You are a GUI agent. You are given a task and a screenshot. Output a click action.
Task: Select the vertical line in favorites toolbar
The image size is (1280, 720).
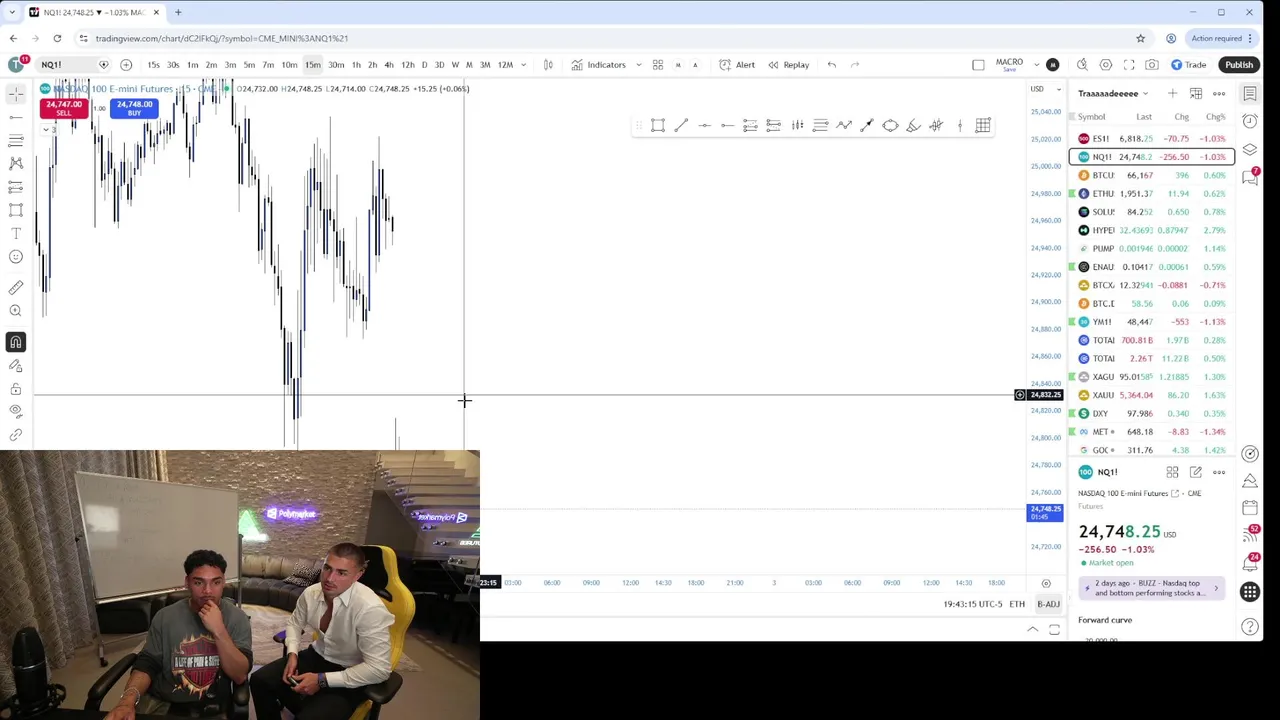[960, 125]
